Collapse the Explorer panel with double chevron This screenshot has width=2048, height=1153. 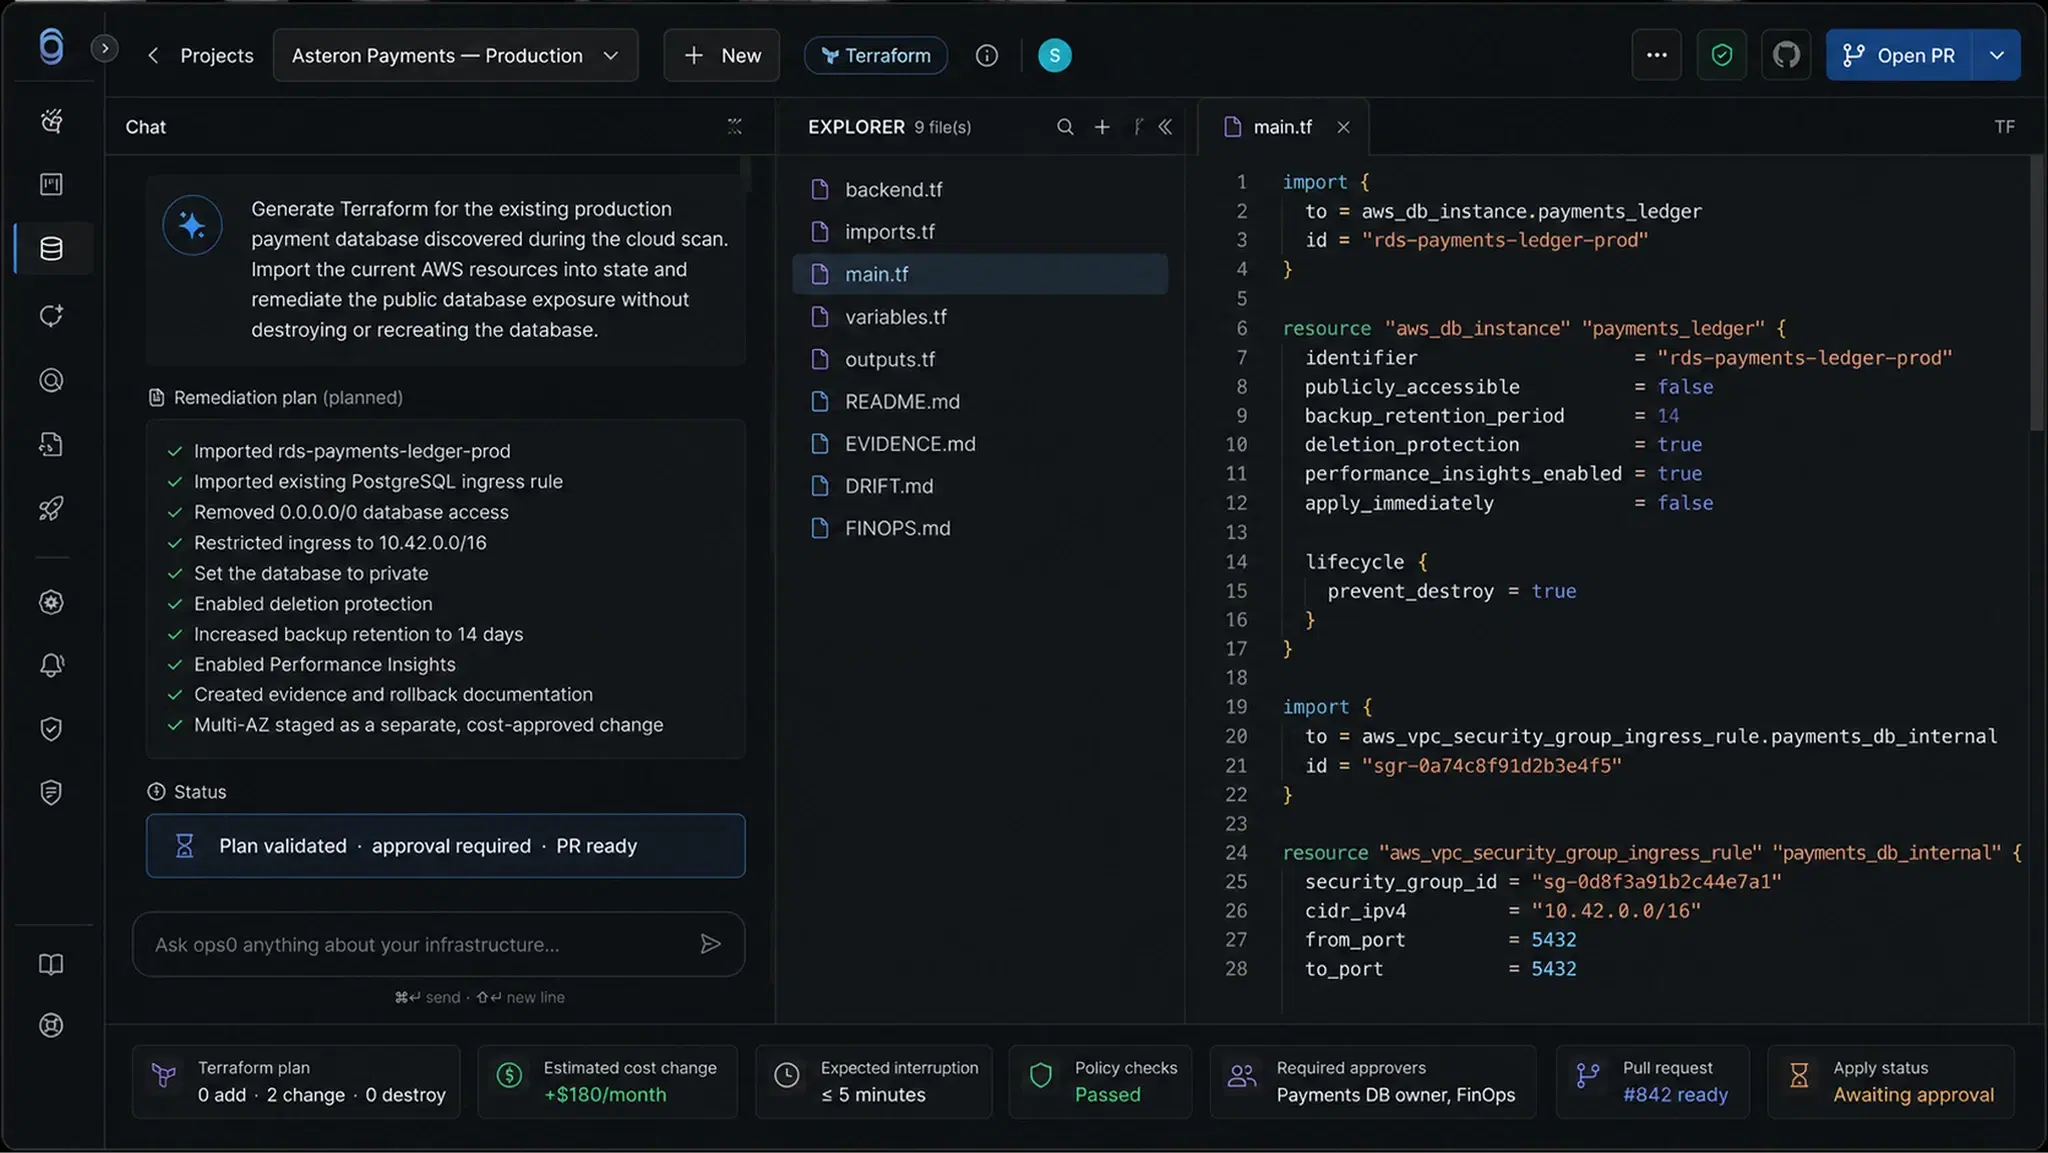(x=1165, y=127)
